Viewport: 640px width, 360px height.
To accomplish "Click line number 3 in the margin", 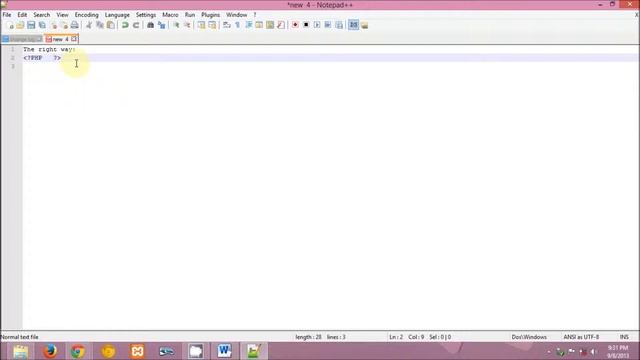I will 13,66.
